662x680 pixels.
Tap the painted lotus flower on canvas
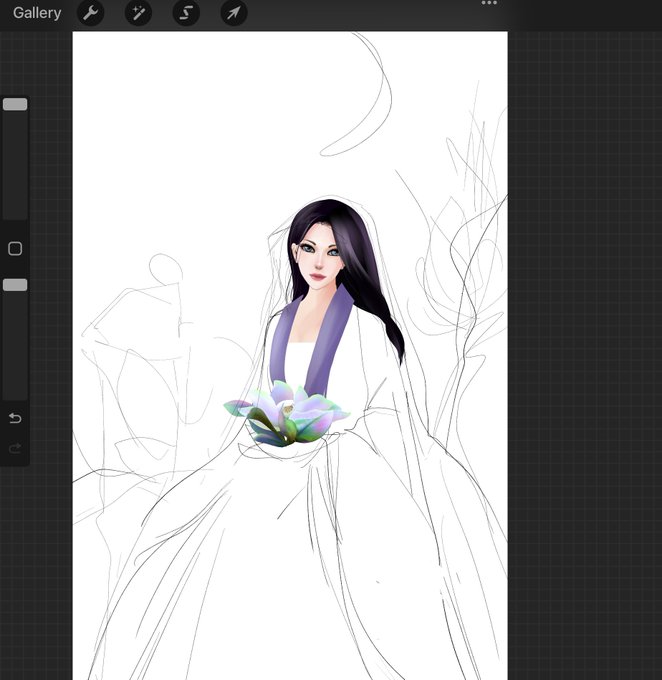tap(286, 414)
